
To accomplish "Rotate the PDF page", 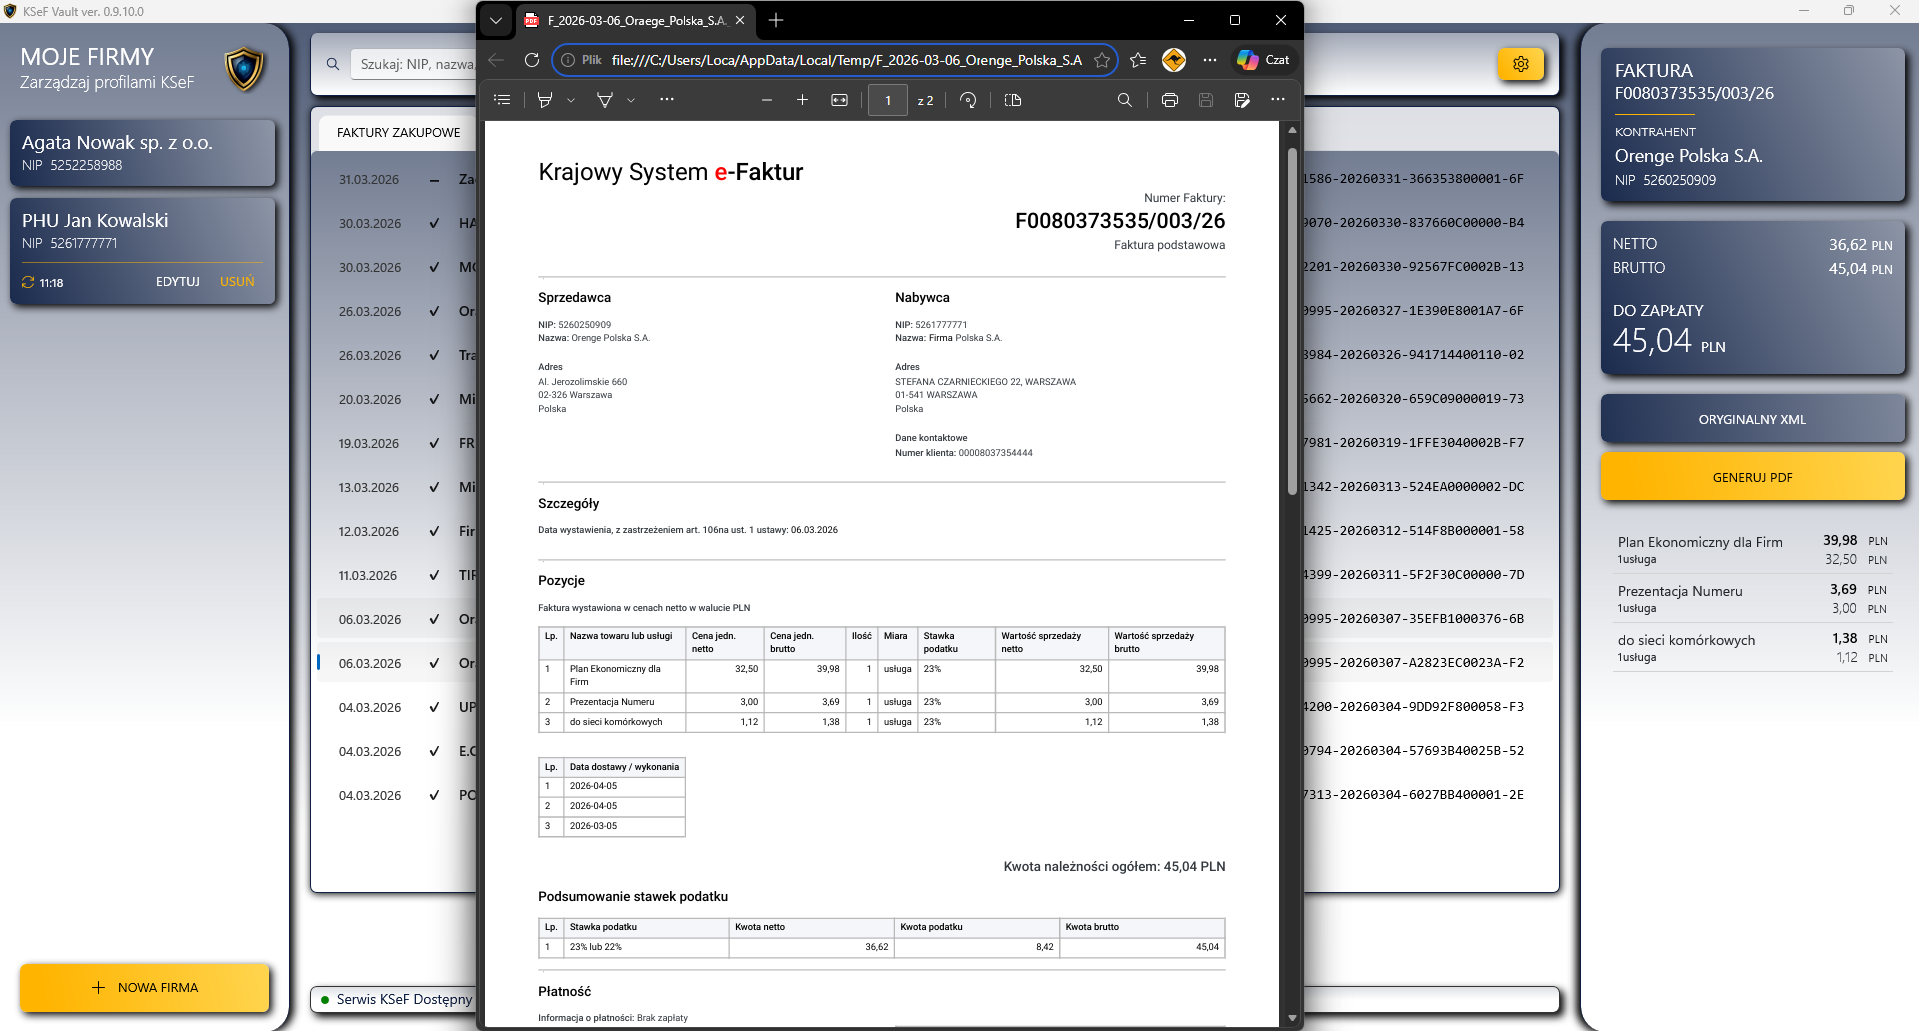I will (968, 100).
